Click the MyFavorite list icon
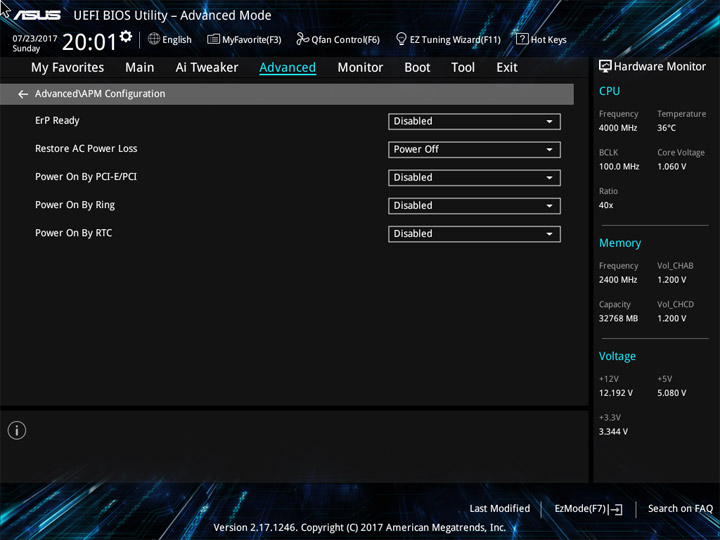 [213, 39]
